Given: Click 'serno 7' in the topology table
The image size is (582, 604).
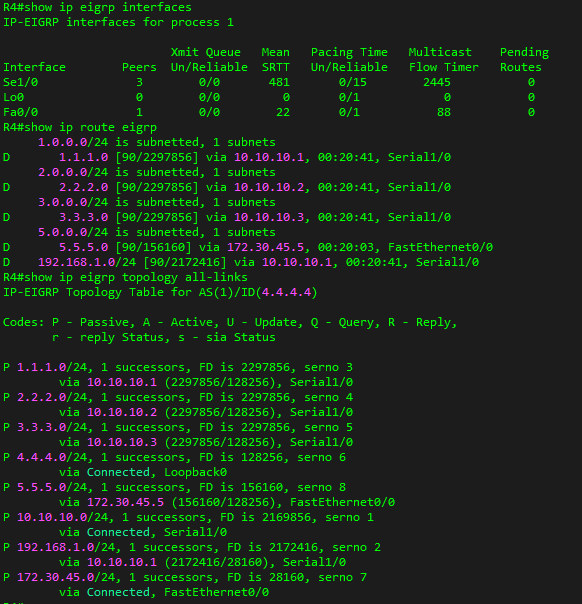Looking at the screenshot, I should [x=342, y=578].
